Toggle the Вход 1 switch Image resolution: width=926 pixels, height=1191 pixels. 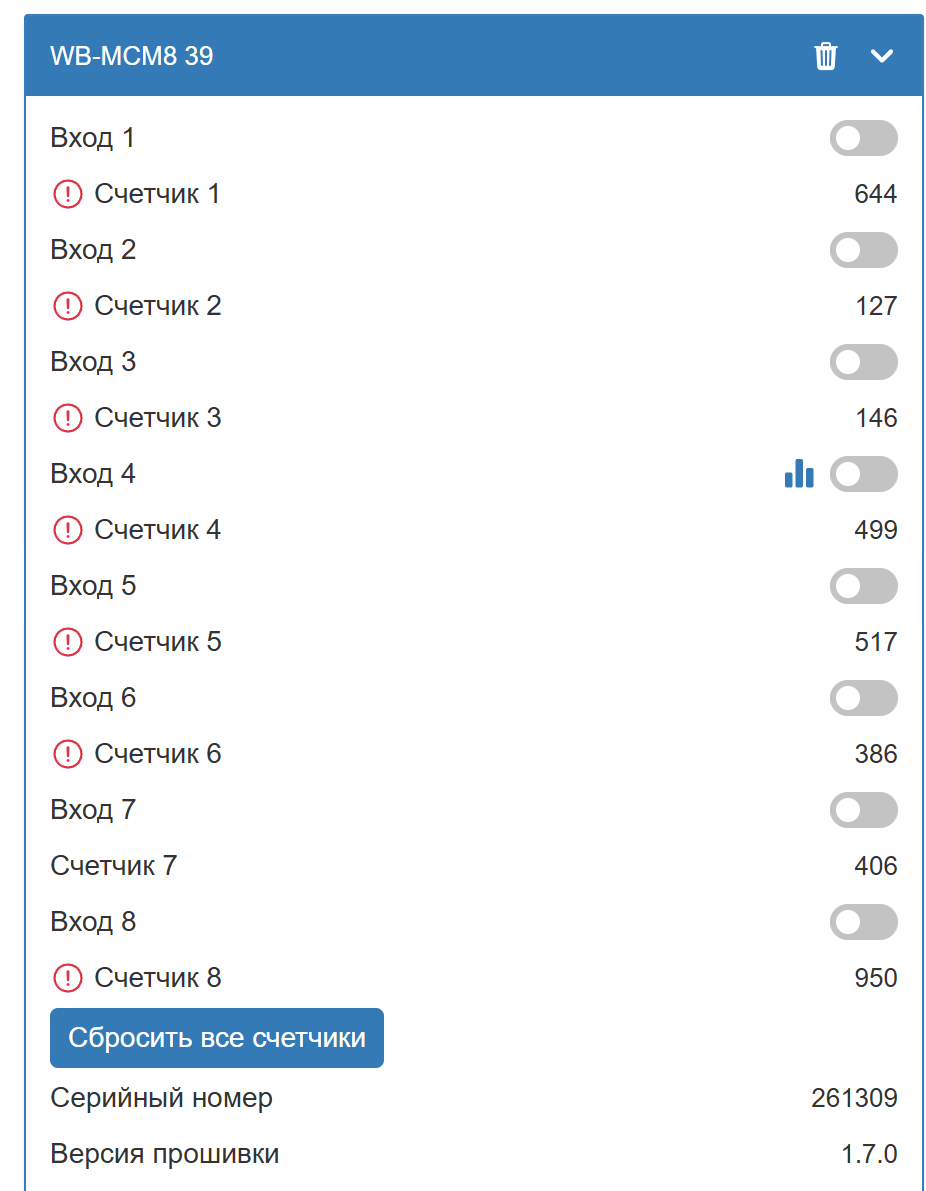[x=863, y=138]
